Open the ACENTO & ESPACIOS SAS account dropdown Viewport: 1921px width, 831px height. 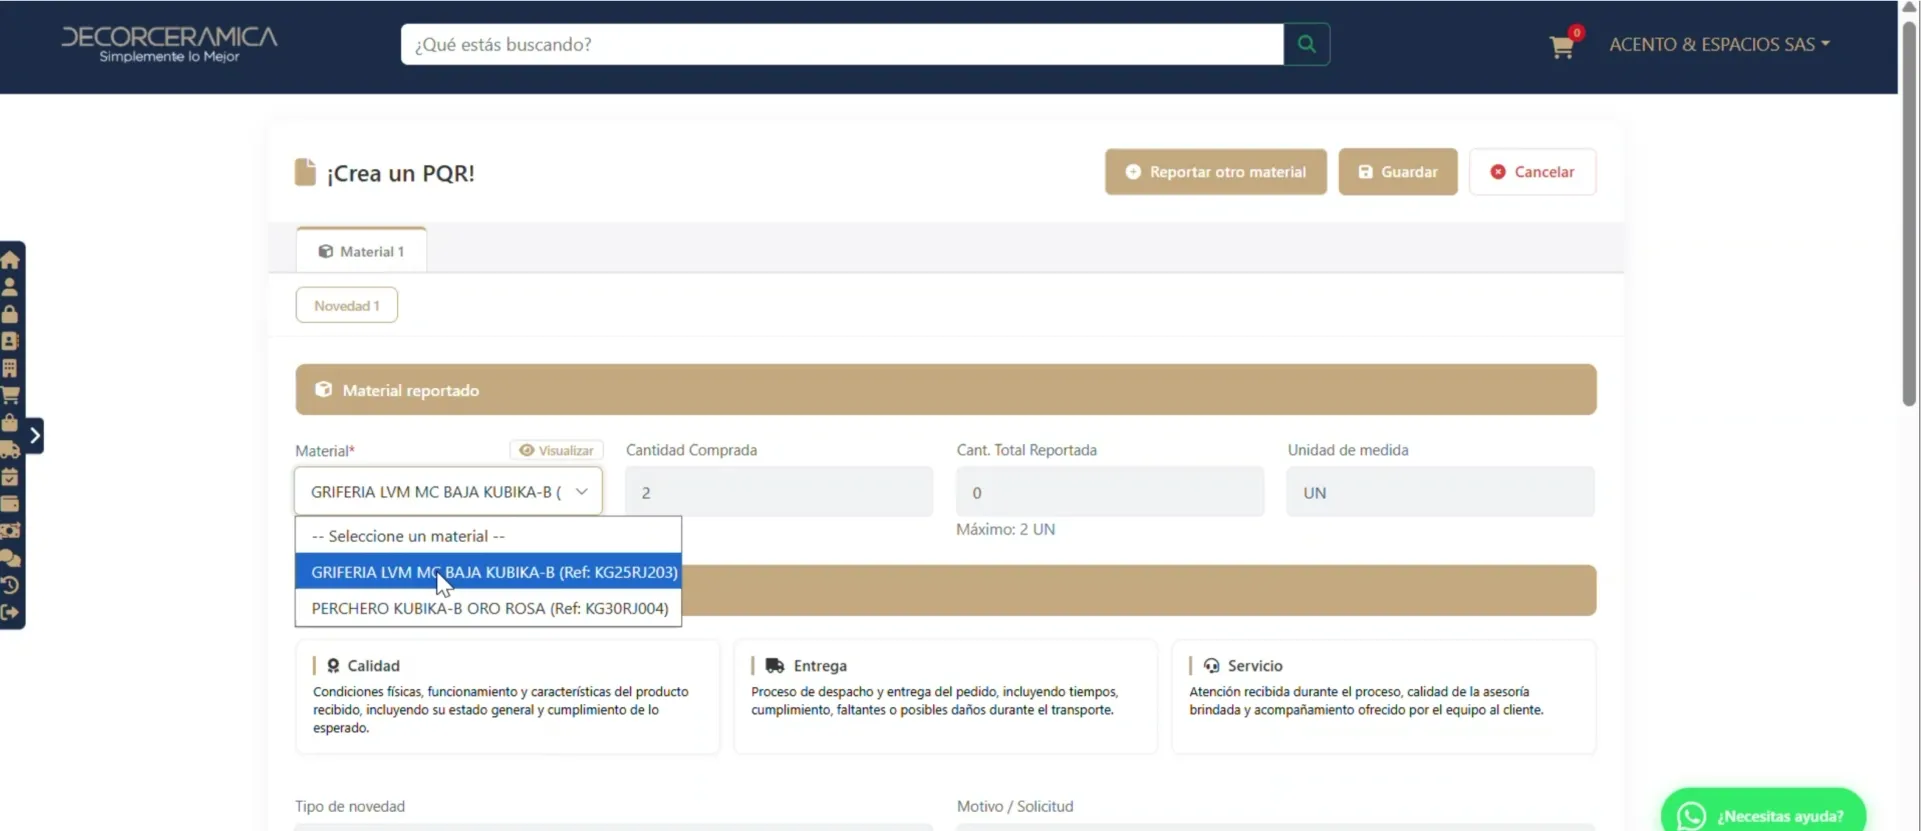tap(1719, 44)
